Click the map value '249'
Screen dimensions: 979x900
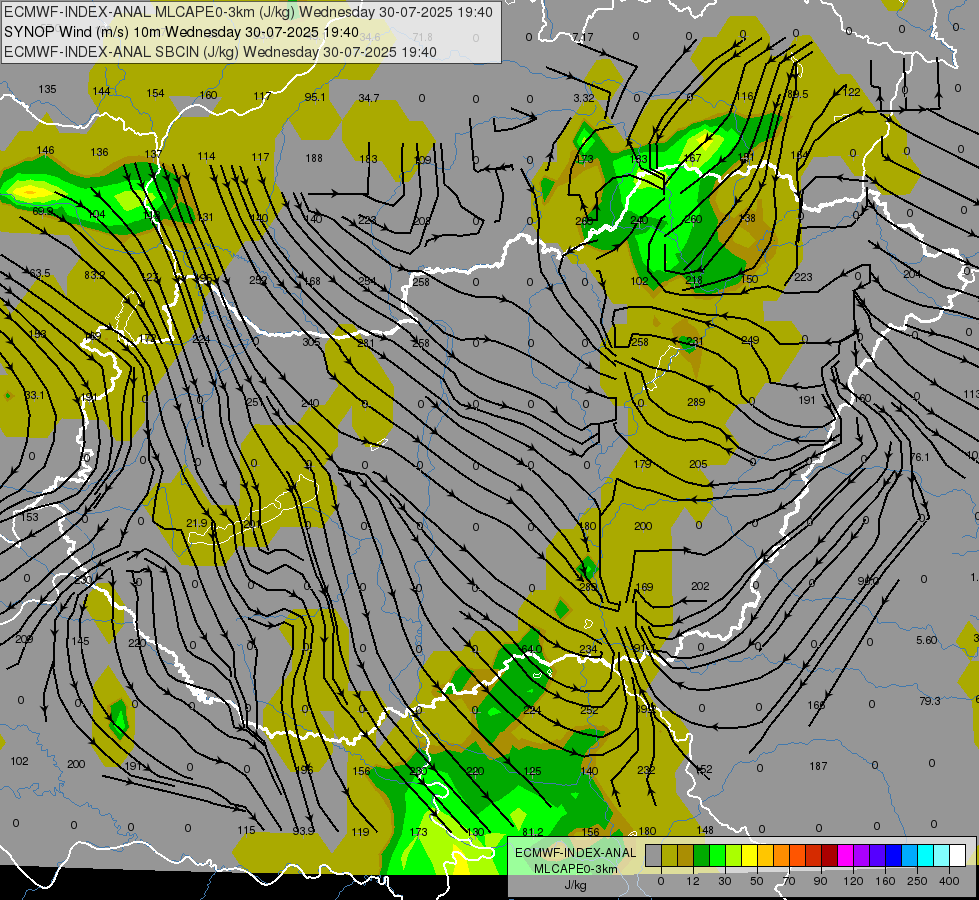coord(750,340)
